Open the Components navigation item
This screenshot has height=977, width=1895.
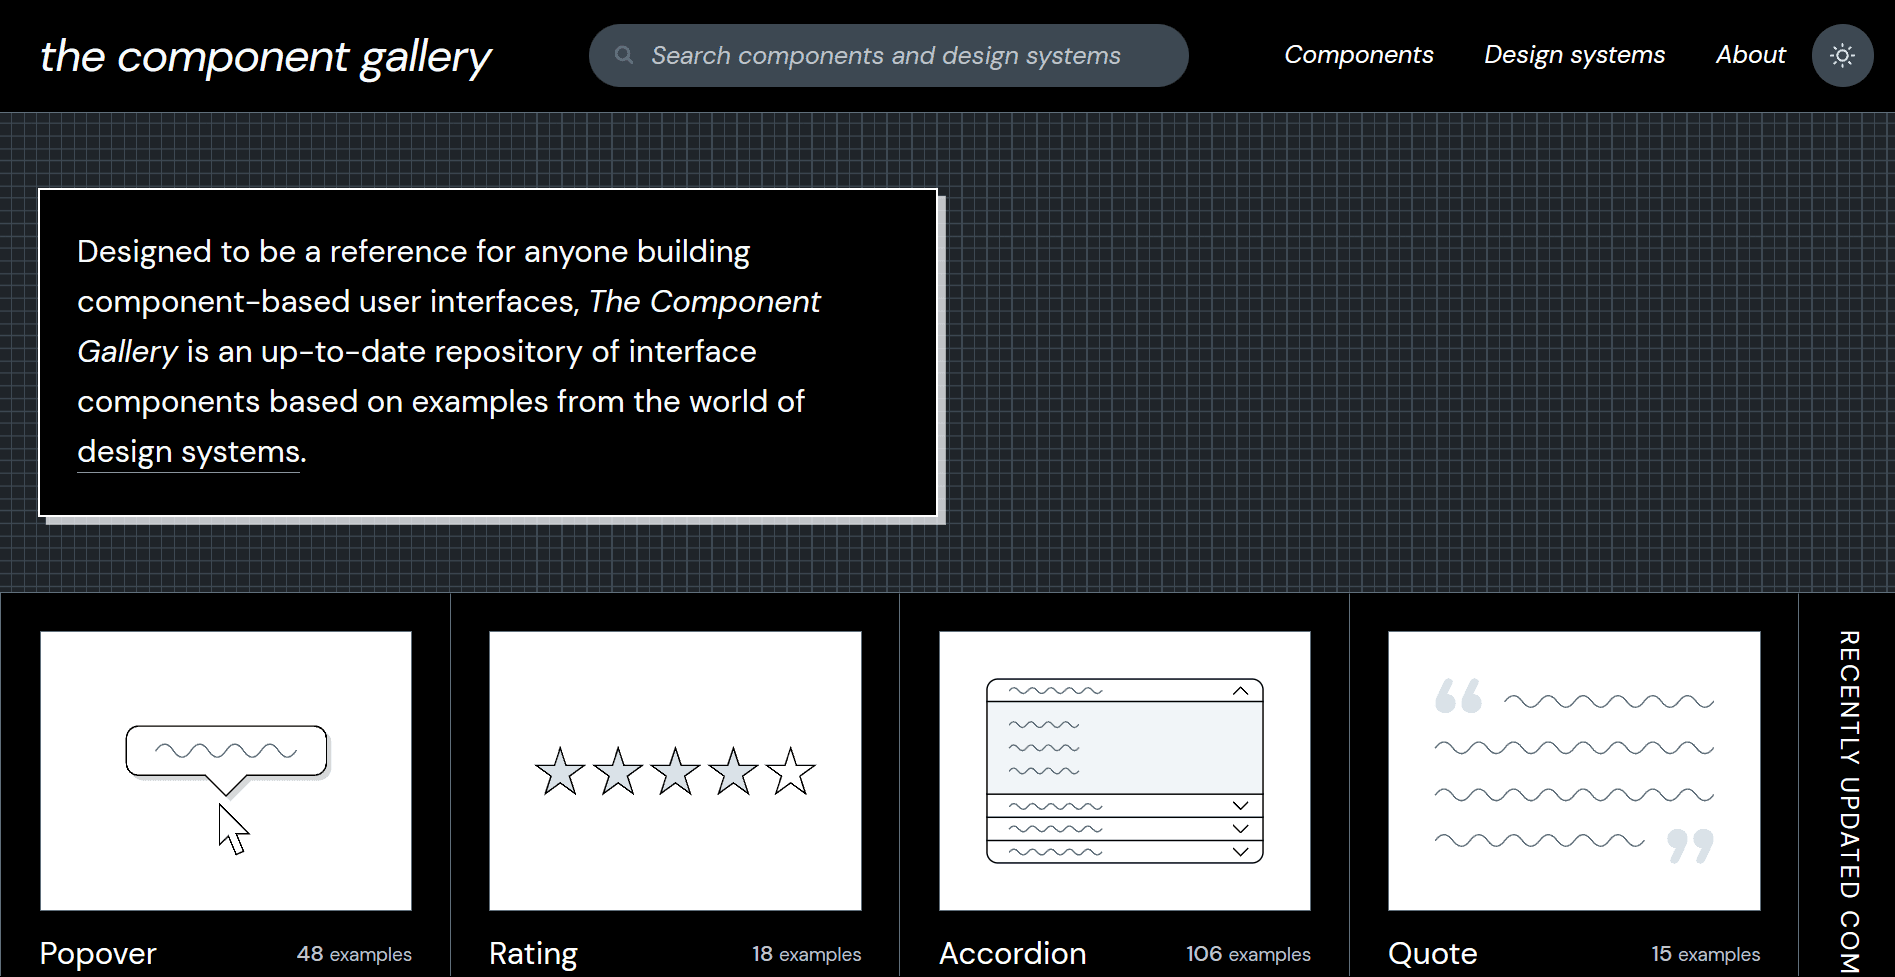(x=1358, y=55)
